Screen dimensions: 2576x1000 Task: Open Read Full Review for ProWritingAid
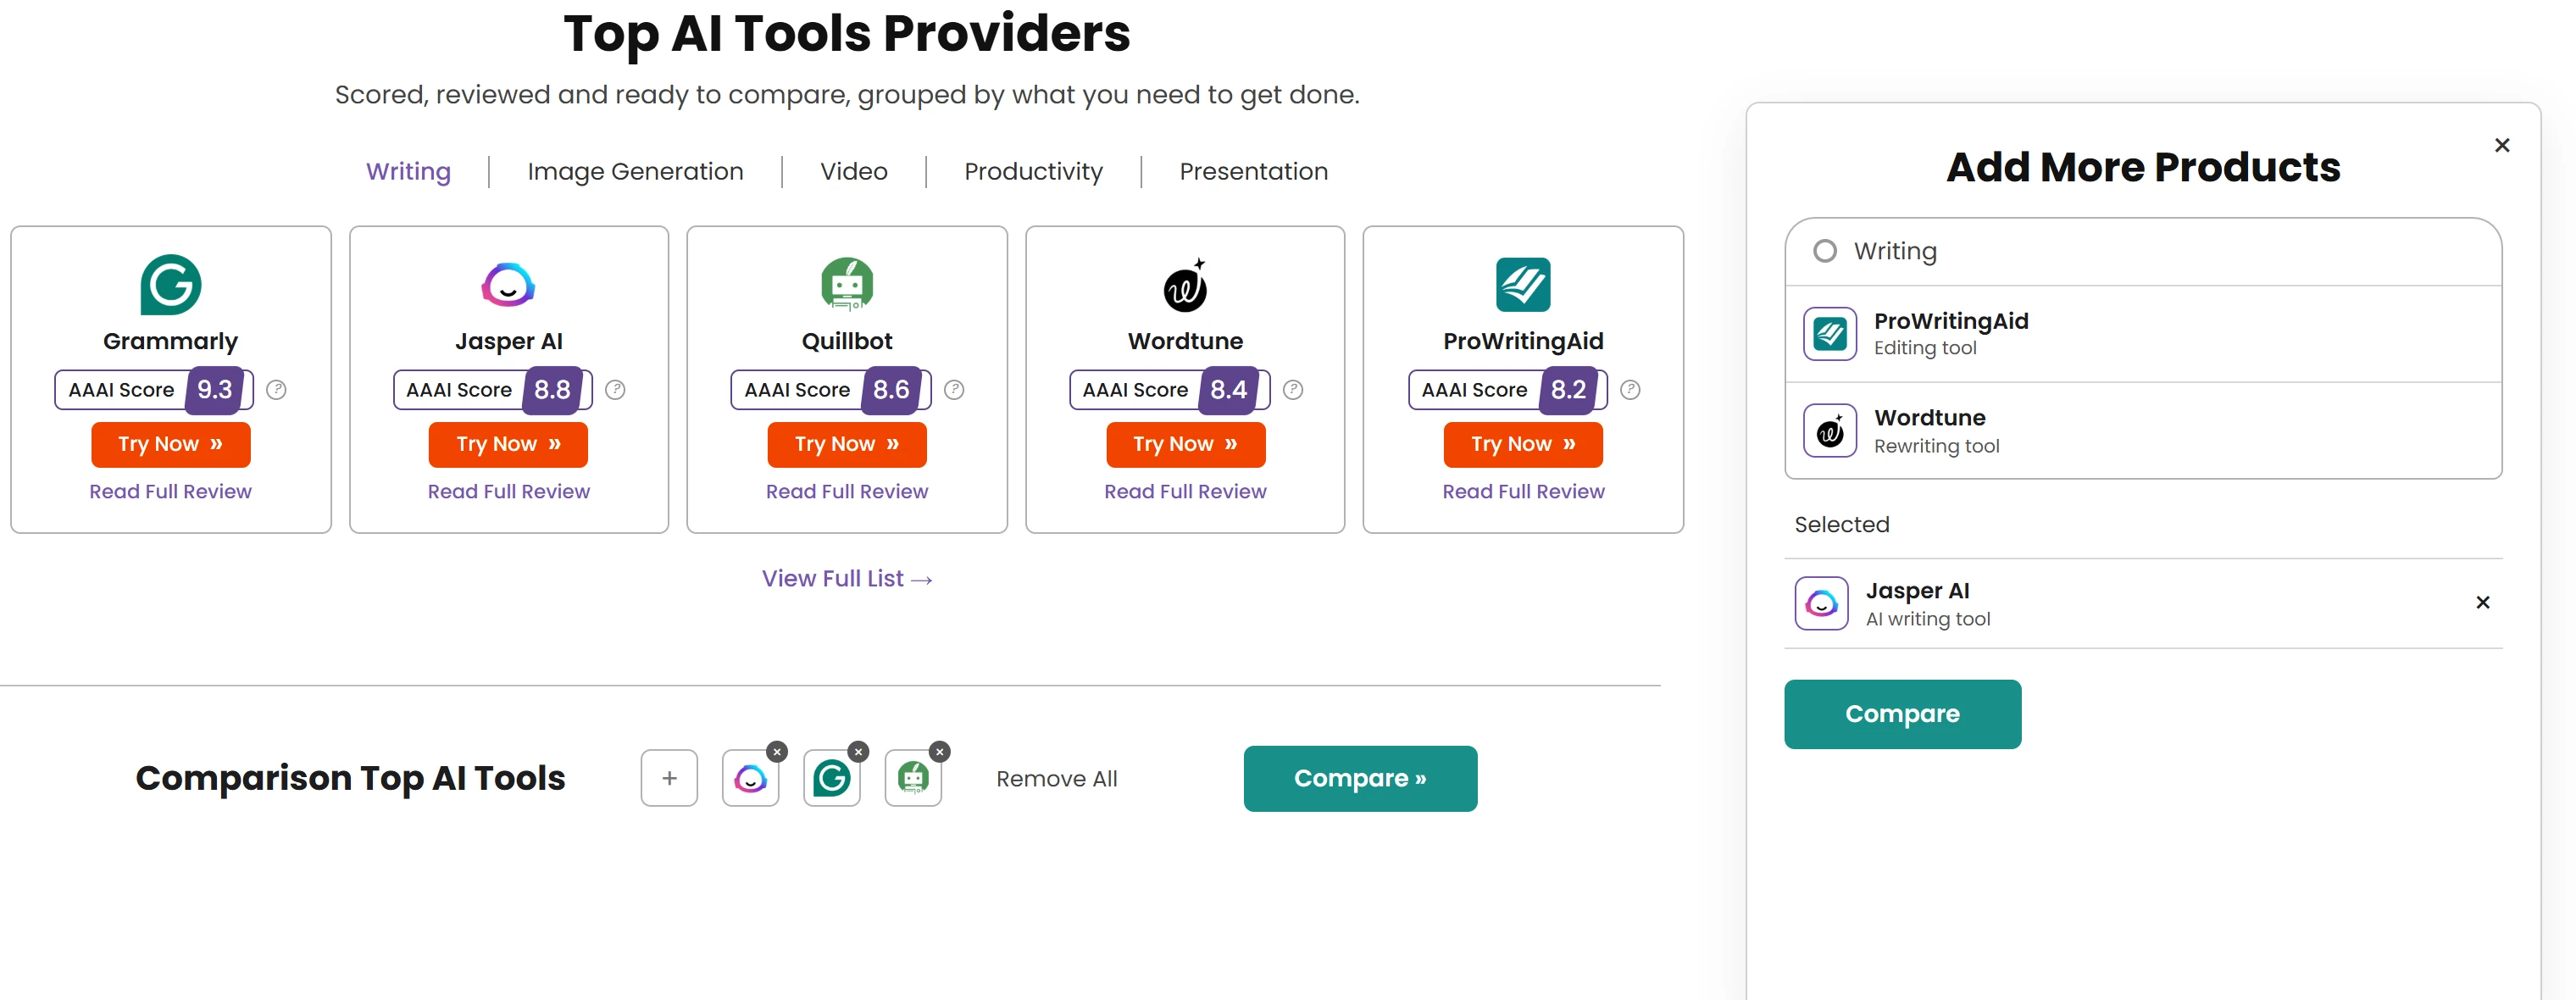1523,492
